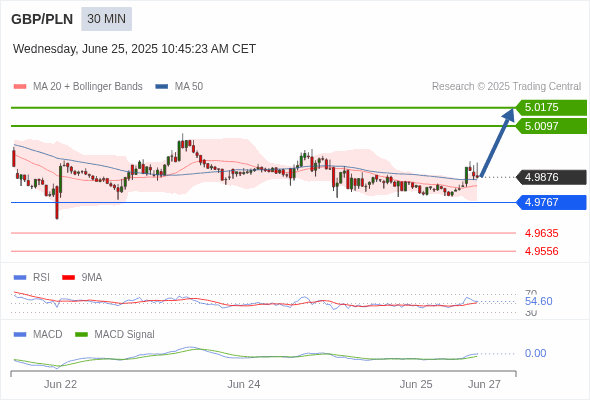
Task: Click the 5.0175 green resistance tag
Action: coord(551,108)
